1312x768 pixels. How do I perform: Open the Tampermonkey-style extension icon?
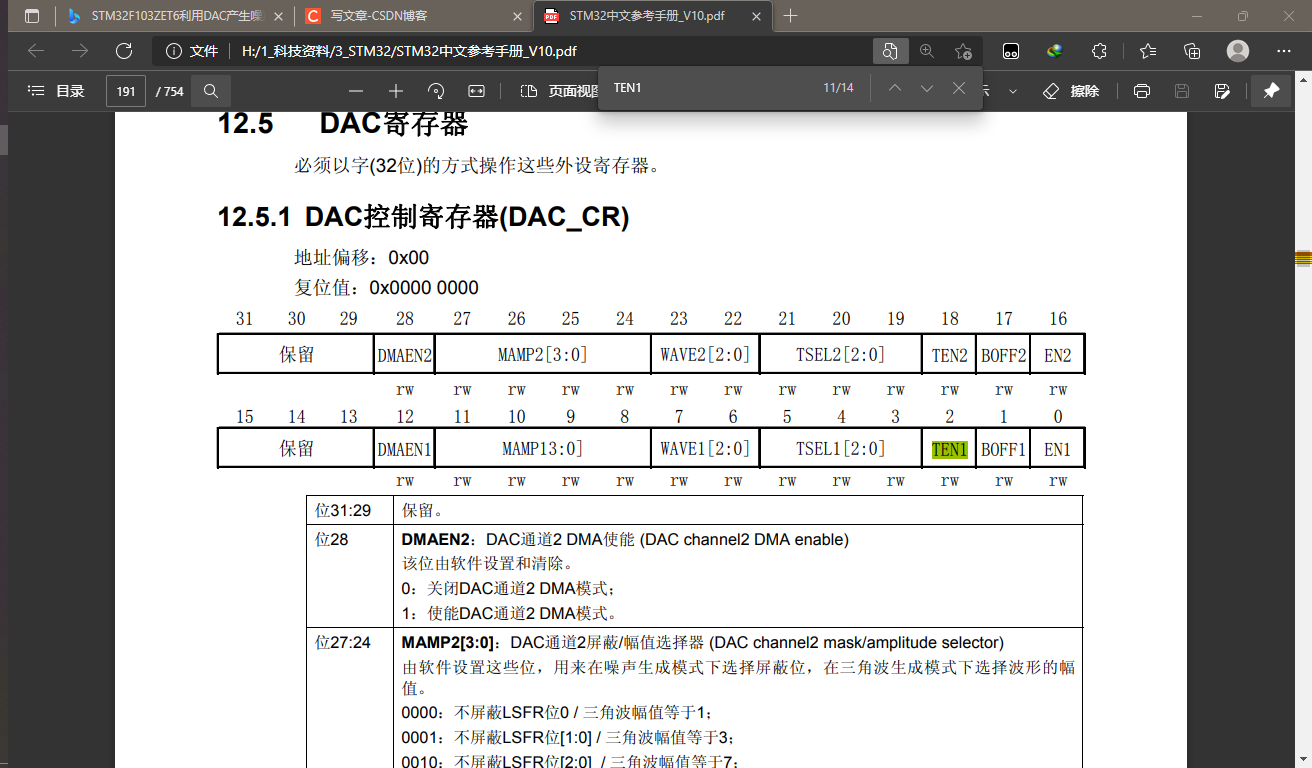coord(1011,51)
